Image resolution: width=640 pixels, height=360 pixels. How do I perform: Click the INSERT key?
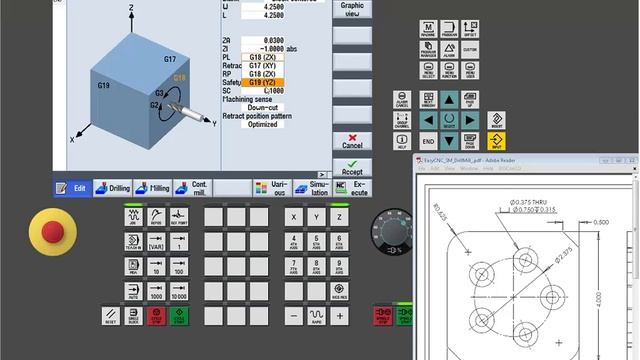point(497,120)
